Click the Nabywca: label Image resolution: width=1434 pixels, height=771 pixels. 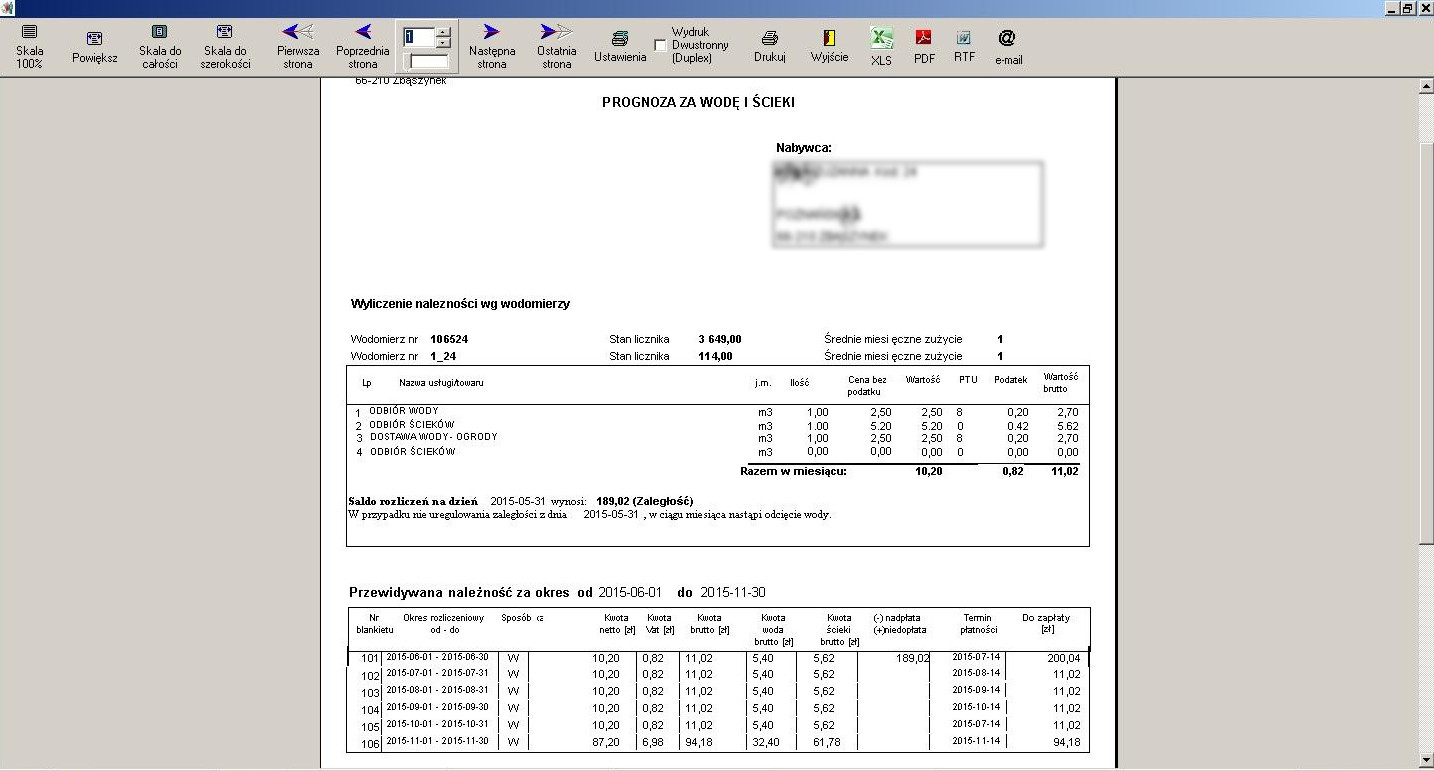tap(804, 147)
